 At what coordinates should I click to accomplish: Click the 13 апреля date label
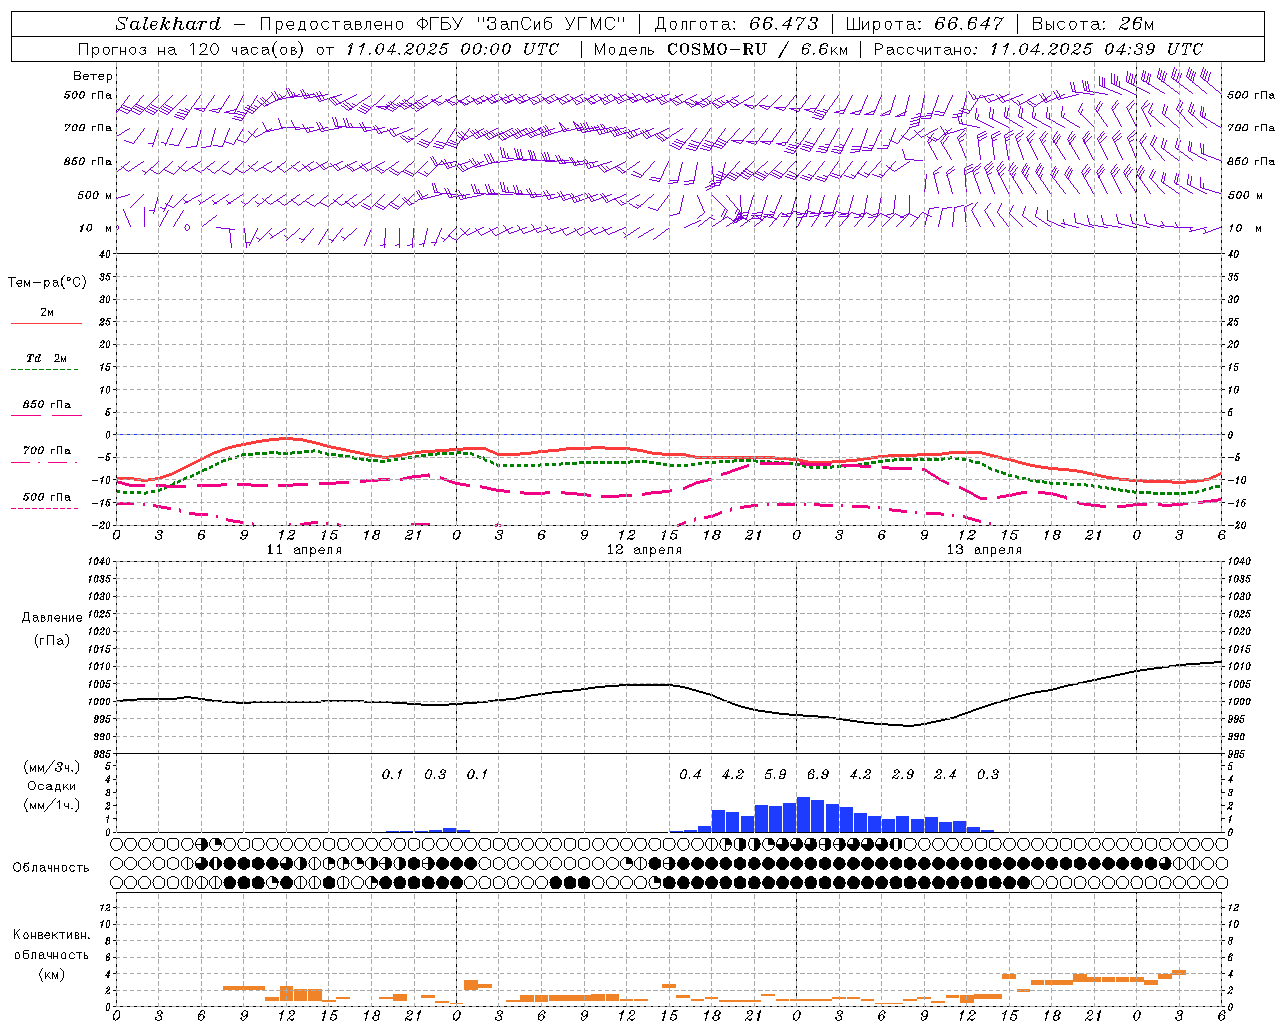(x=984, y=549)
